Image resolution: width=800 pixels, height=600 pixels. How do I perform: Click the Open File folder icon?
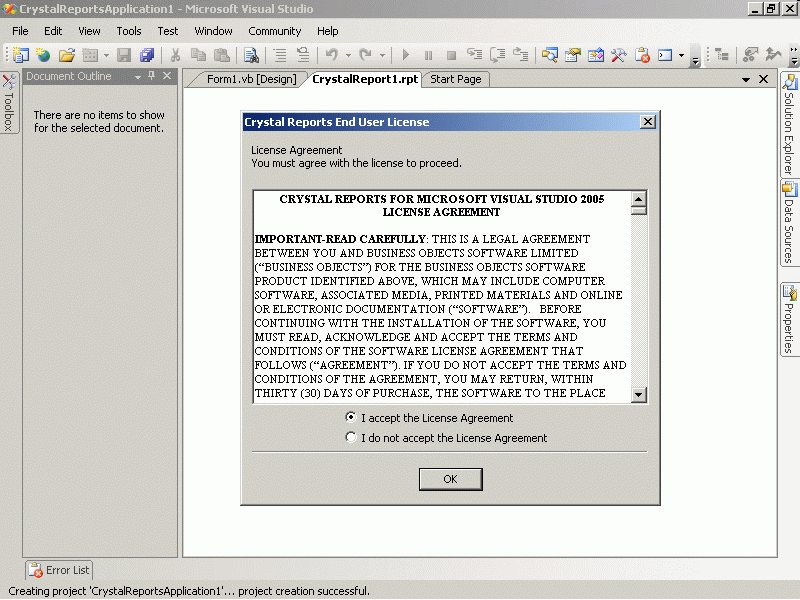point(67,55)
